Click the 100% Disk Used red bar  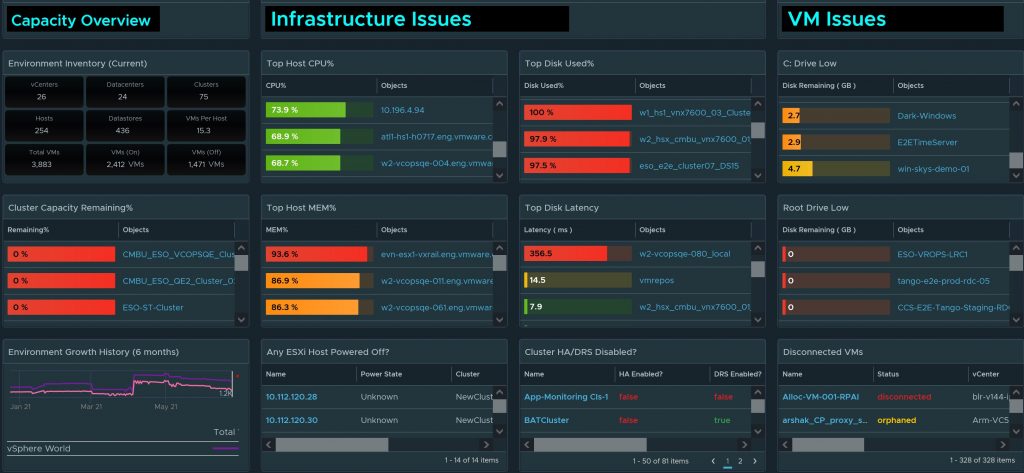(577, 112)
